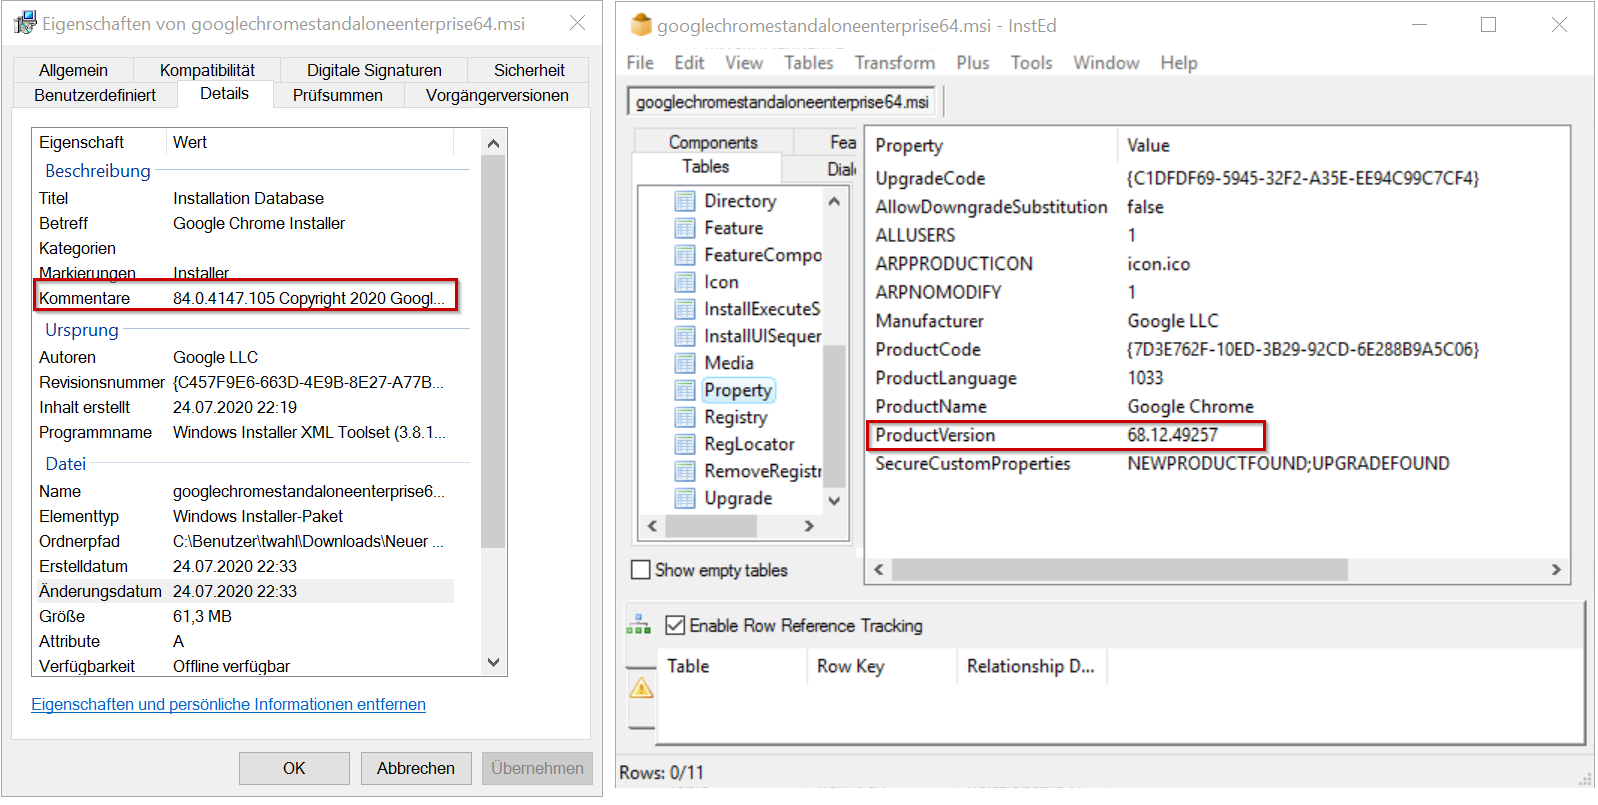Screen dimensions: 1598x805
Task: Uncheck Enable Row Reference Tracking
Action: point(675,625)
